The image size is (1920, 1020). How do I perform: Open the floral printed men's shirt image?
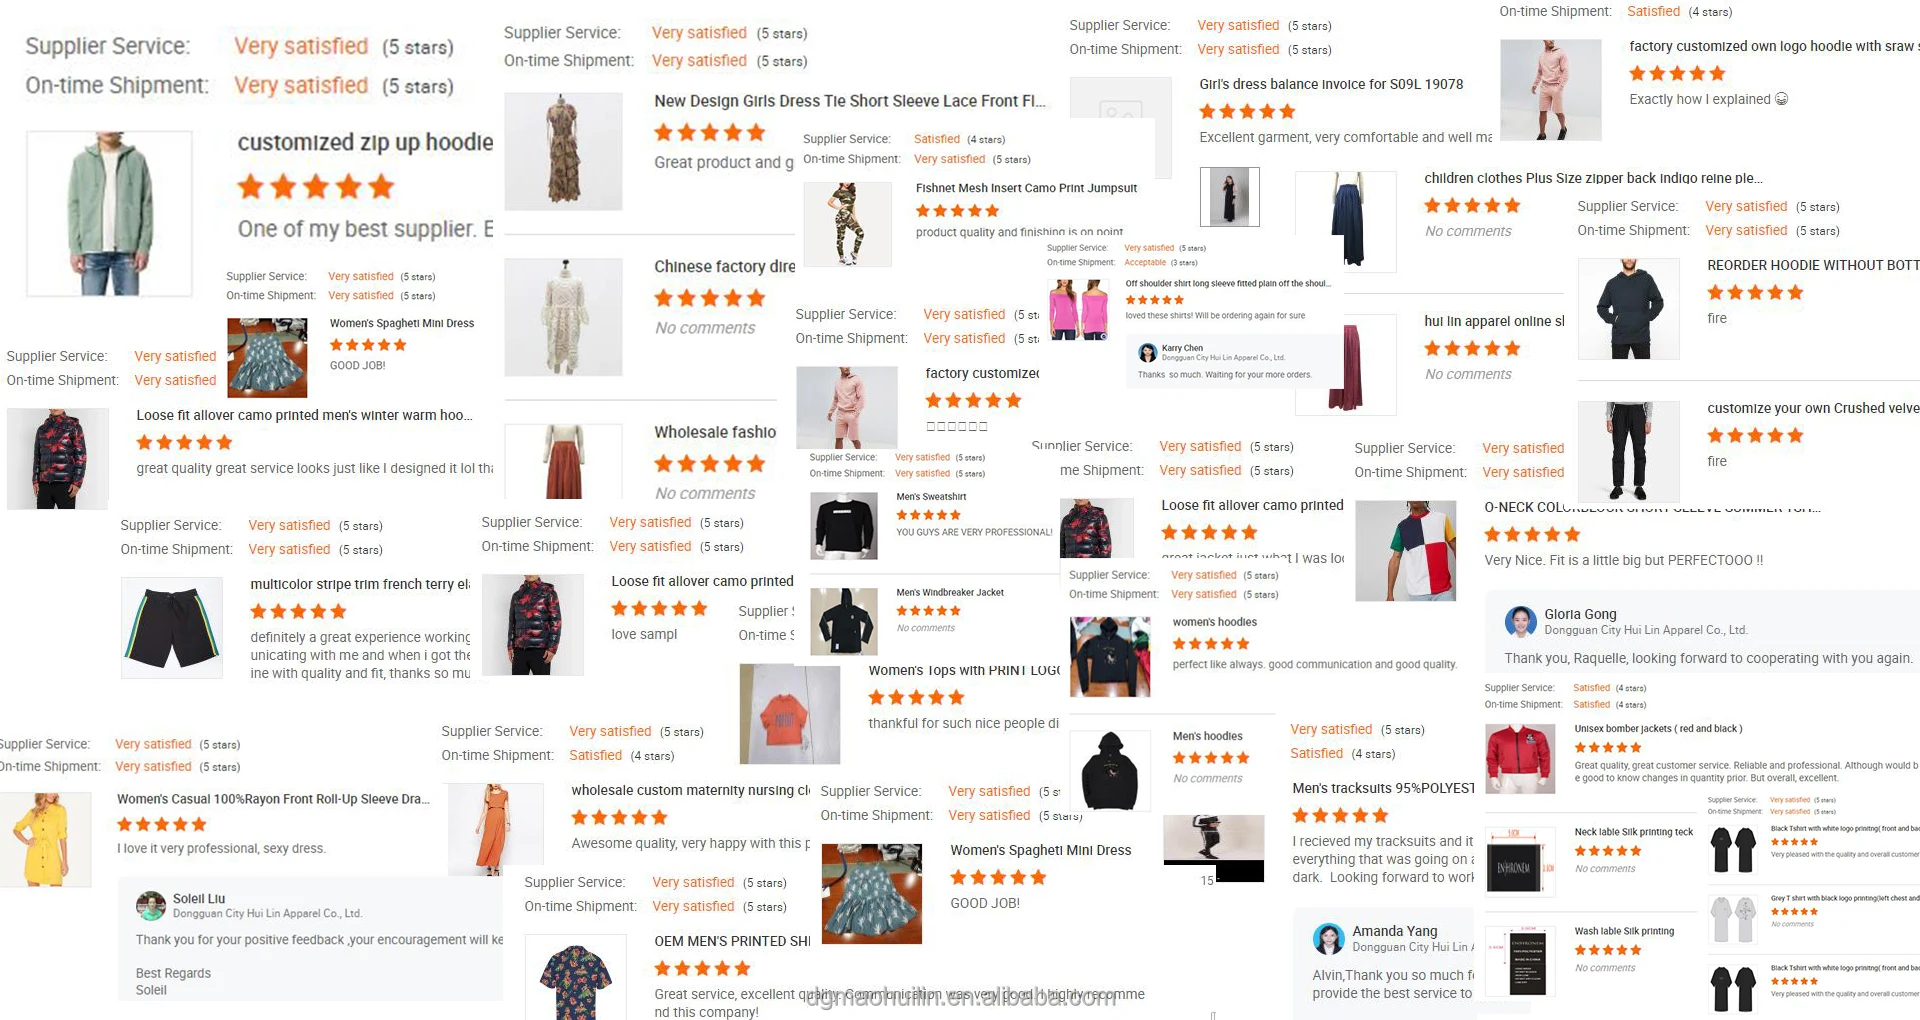(x=576, y=978)
